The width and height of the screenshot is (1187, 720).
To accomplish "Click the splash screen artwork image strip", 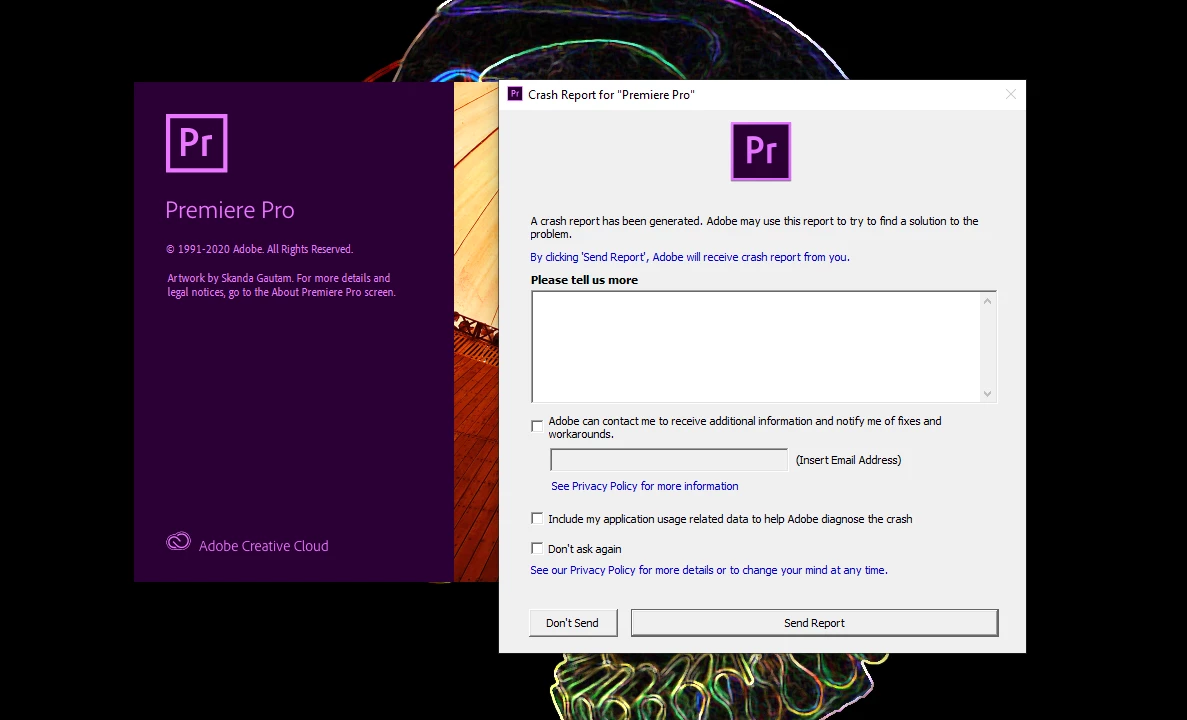I will pyautogui.click(x=476, y=332).
